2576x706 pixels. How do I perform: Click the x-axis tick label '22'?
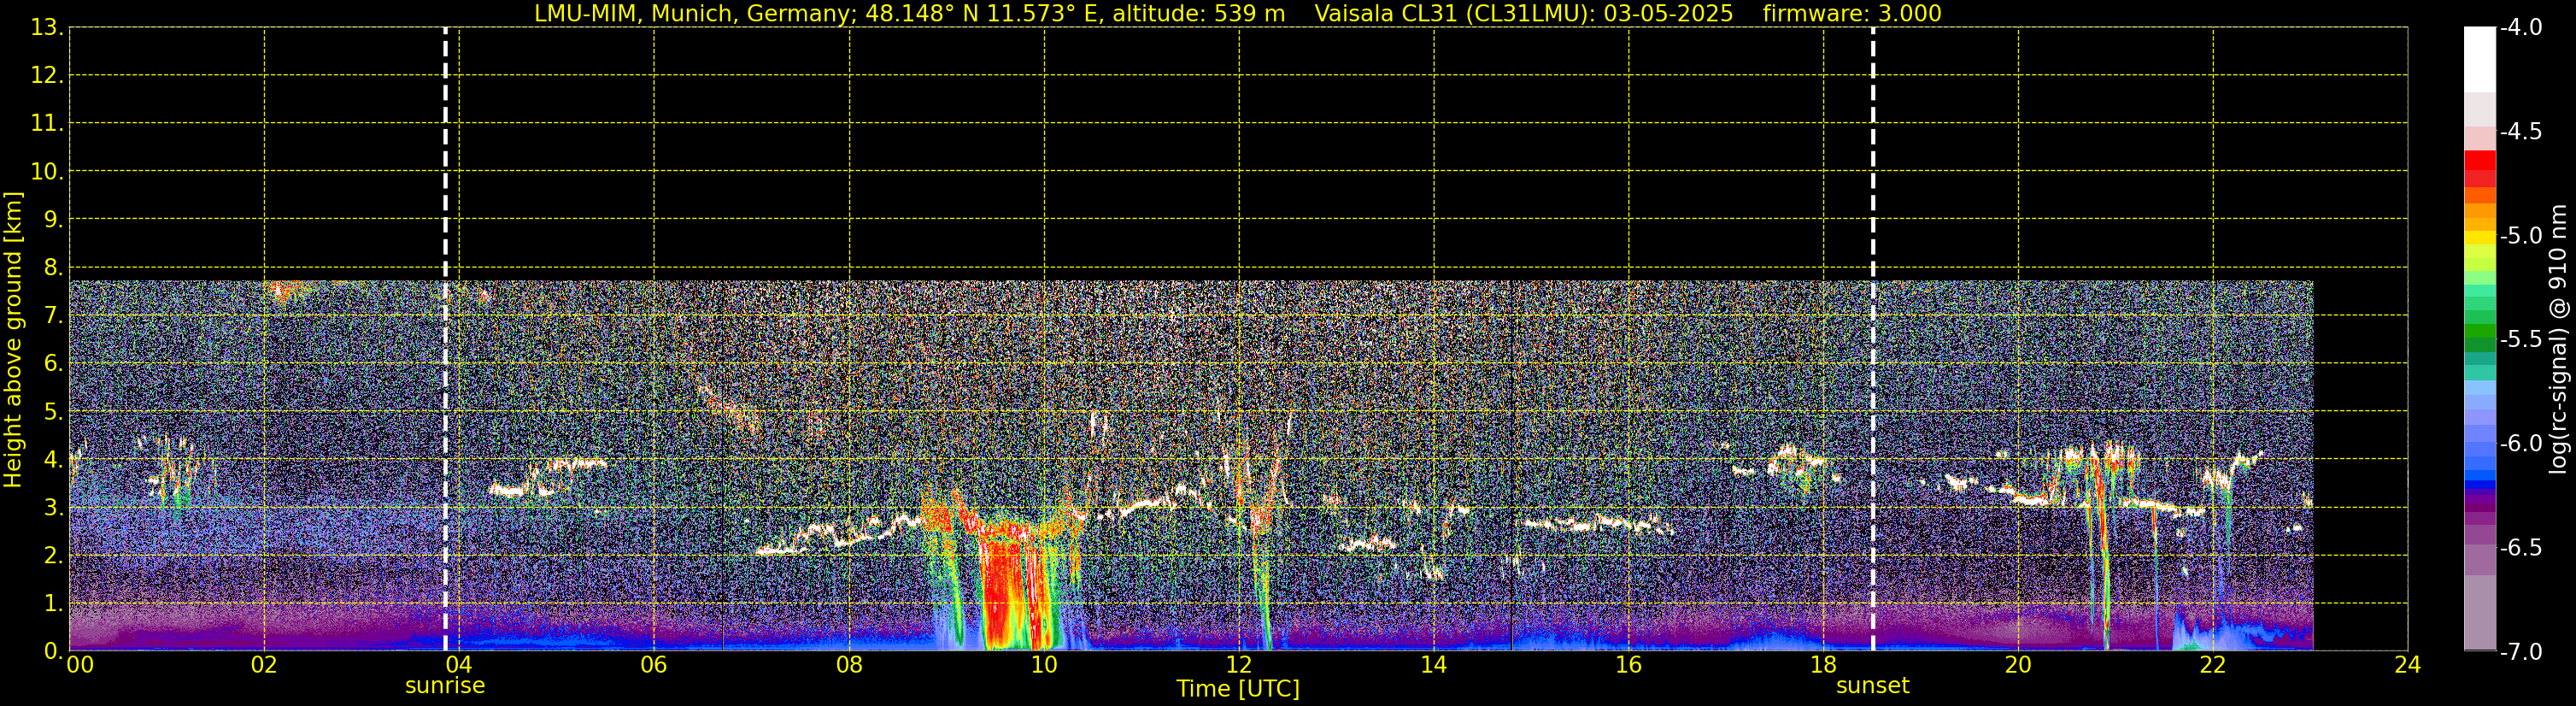(2213, 665)
